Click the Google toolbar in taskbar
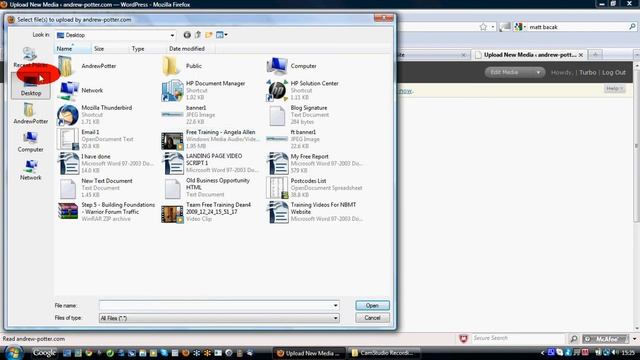The width and height of the screenshot is (640, 360). 44,353
